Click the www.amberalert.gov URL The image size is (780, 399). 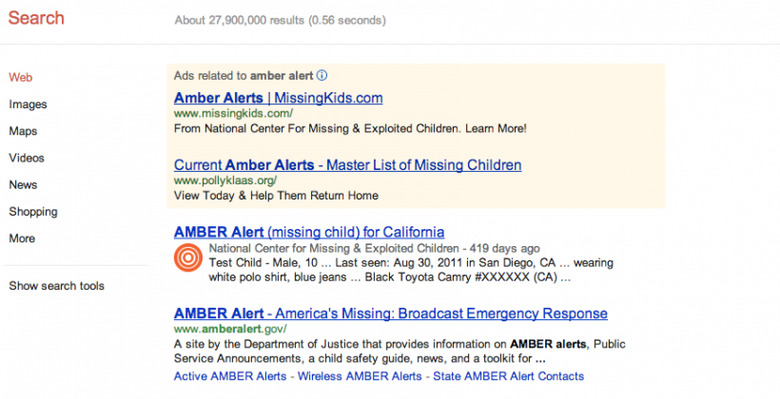230,329
